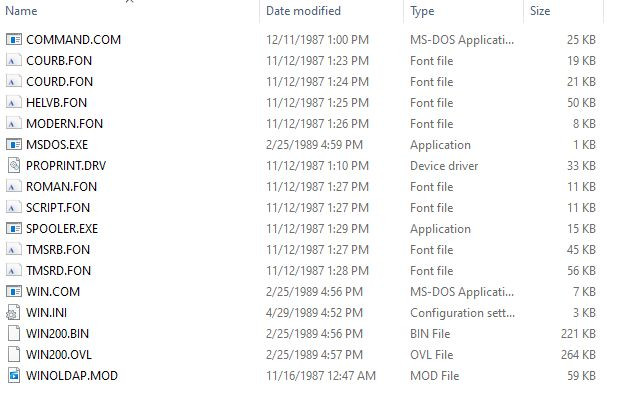Select the SPOOLER.EXE application icon
Image resolution: width=622 pixels, height=402 pixels.
13,229
